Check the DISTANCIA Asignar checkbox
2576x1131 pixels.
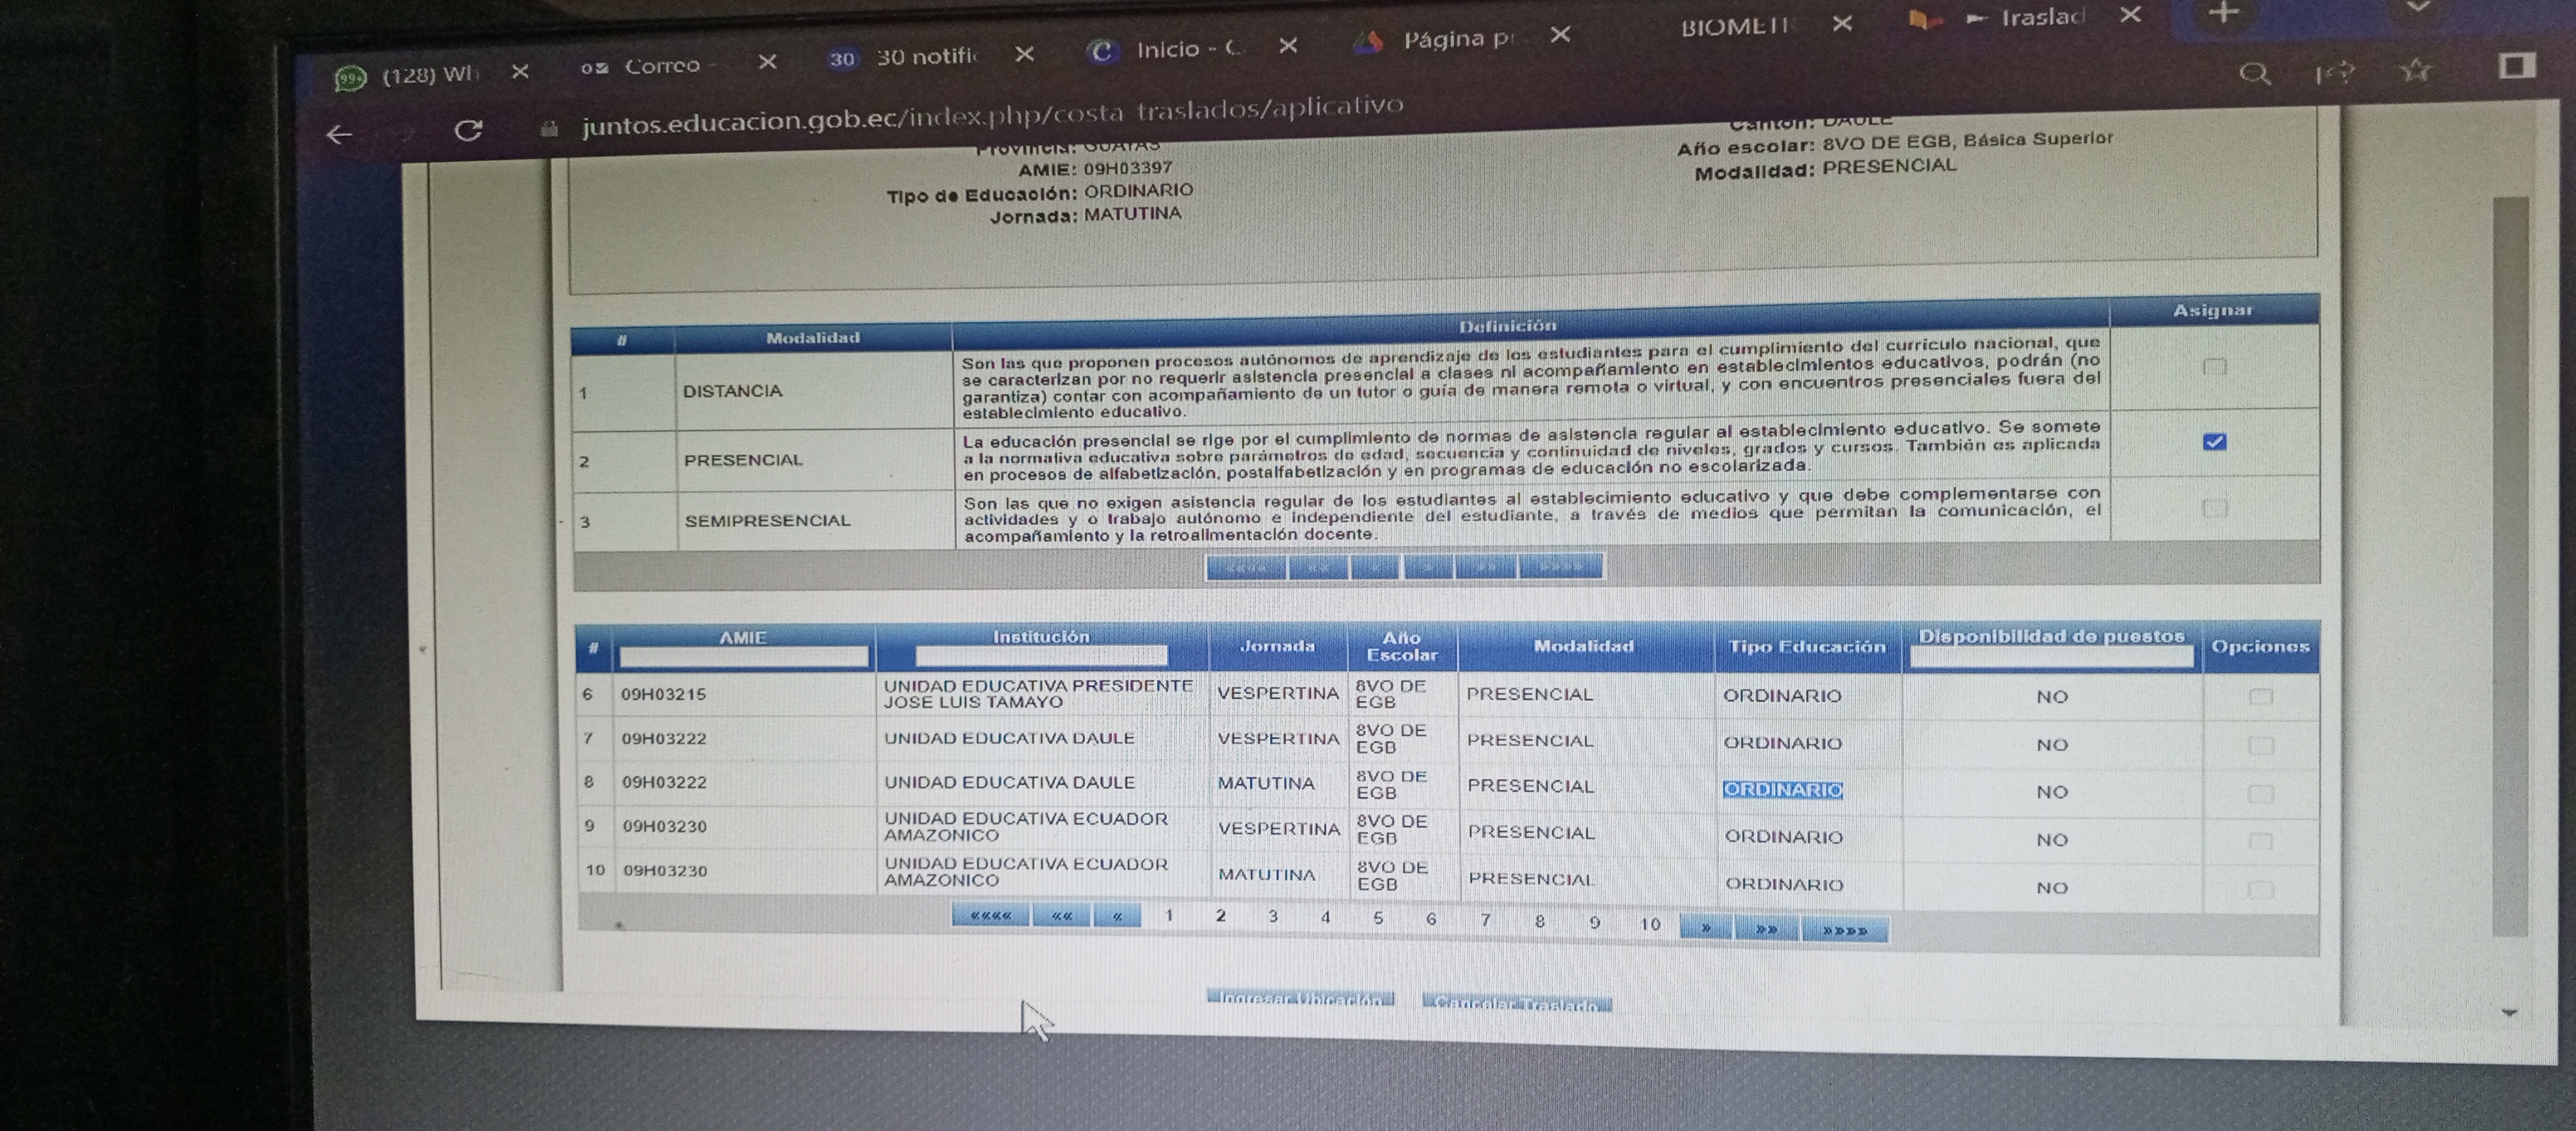click(2214, 367)
